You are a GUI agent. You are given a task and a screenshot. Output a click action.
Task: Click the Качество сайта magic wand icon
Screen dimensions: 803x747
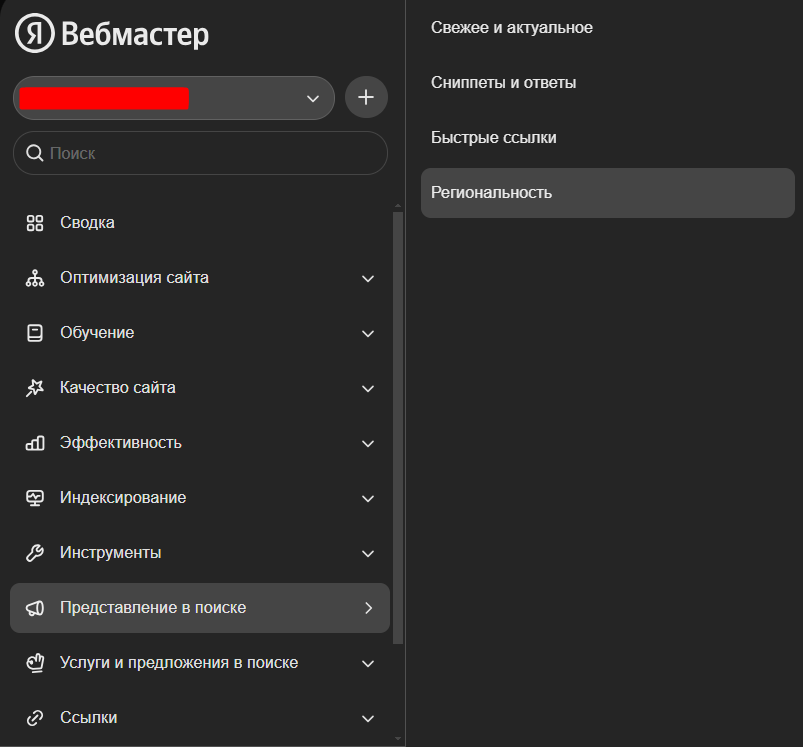[x=35, y=388]
